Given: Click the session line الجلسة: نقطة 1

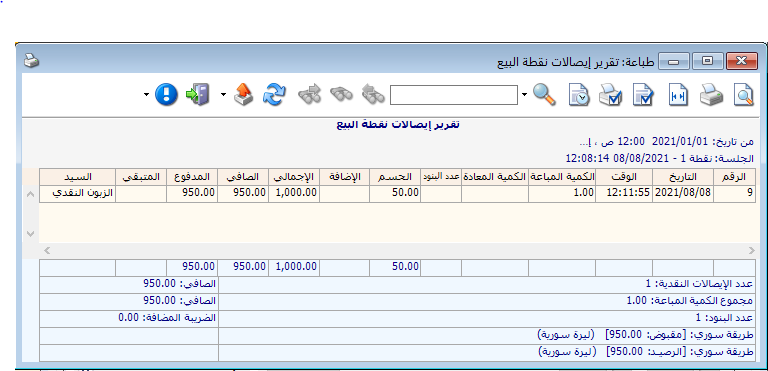Looking at the screenshot, I should [x=660, y=159].
